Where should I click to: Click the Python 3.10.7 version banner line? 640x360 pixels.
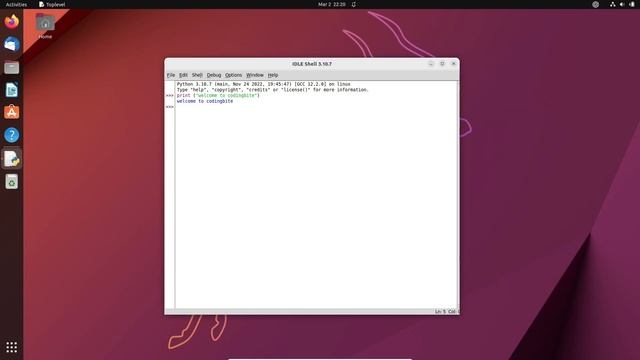pyautogui.click(x=263, y=84)
